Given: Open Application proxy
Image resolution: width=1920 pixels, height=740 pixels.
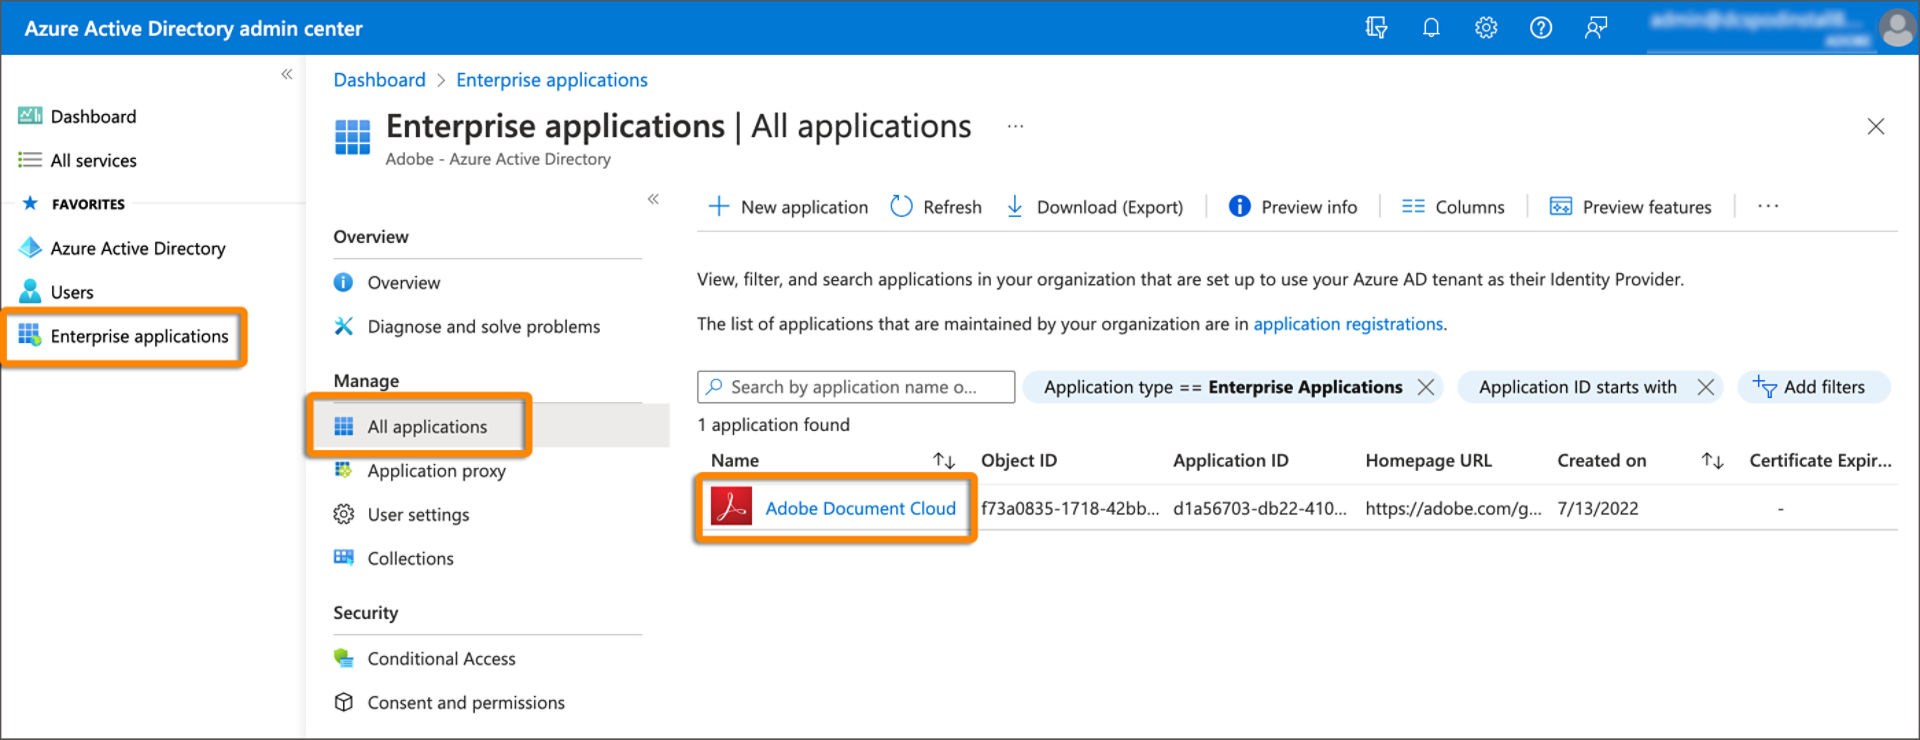Looking at the screenshot, I should click(436, 471).
